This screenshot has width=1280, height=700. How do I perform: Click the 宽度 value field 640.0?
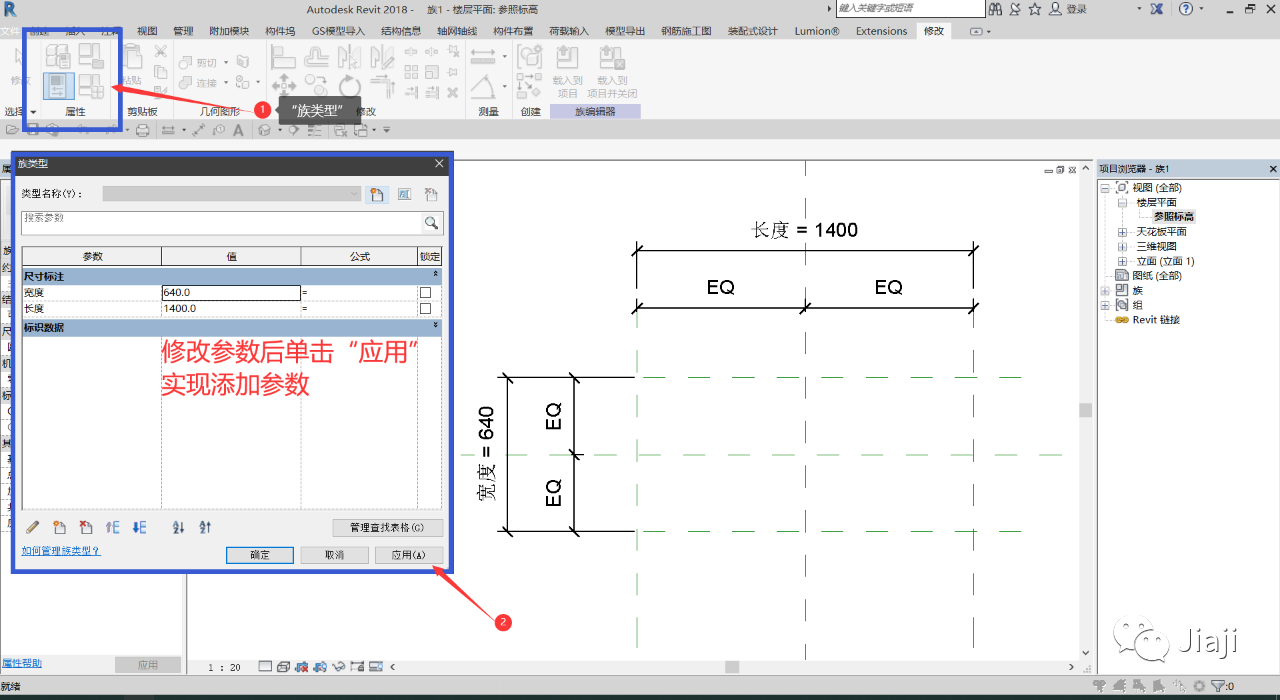tap(230, 293)
